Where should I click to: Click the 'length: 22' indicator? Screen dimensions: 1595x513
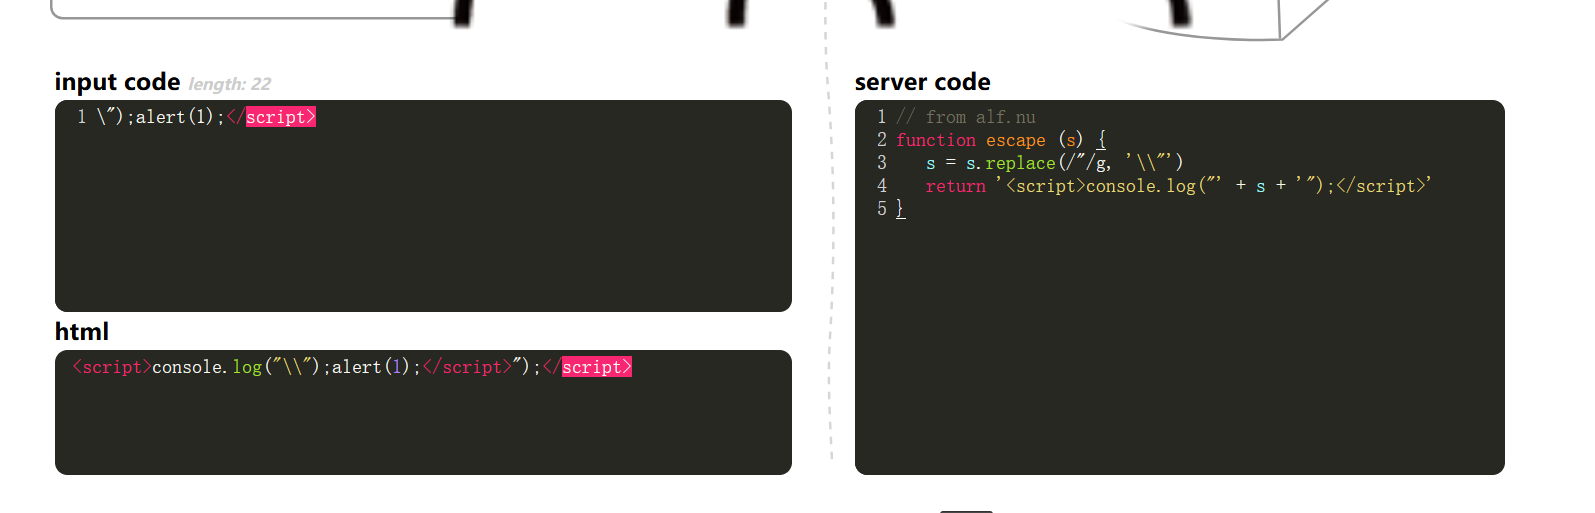point(229,84)
